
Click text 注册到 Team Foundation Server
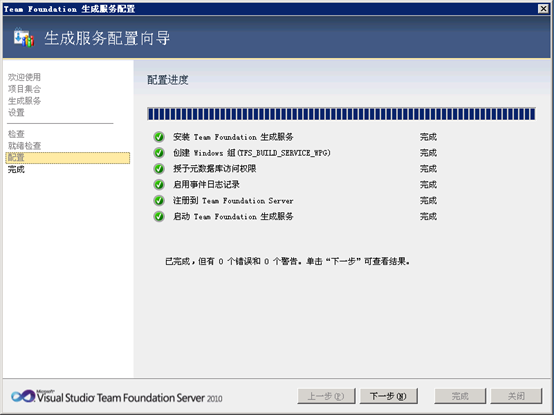click(x=233, y=201)
